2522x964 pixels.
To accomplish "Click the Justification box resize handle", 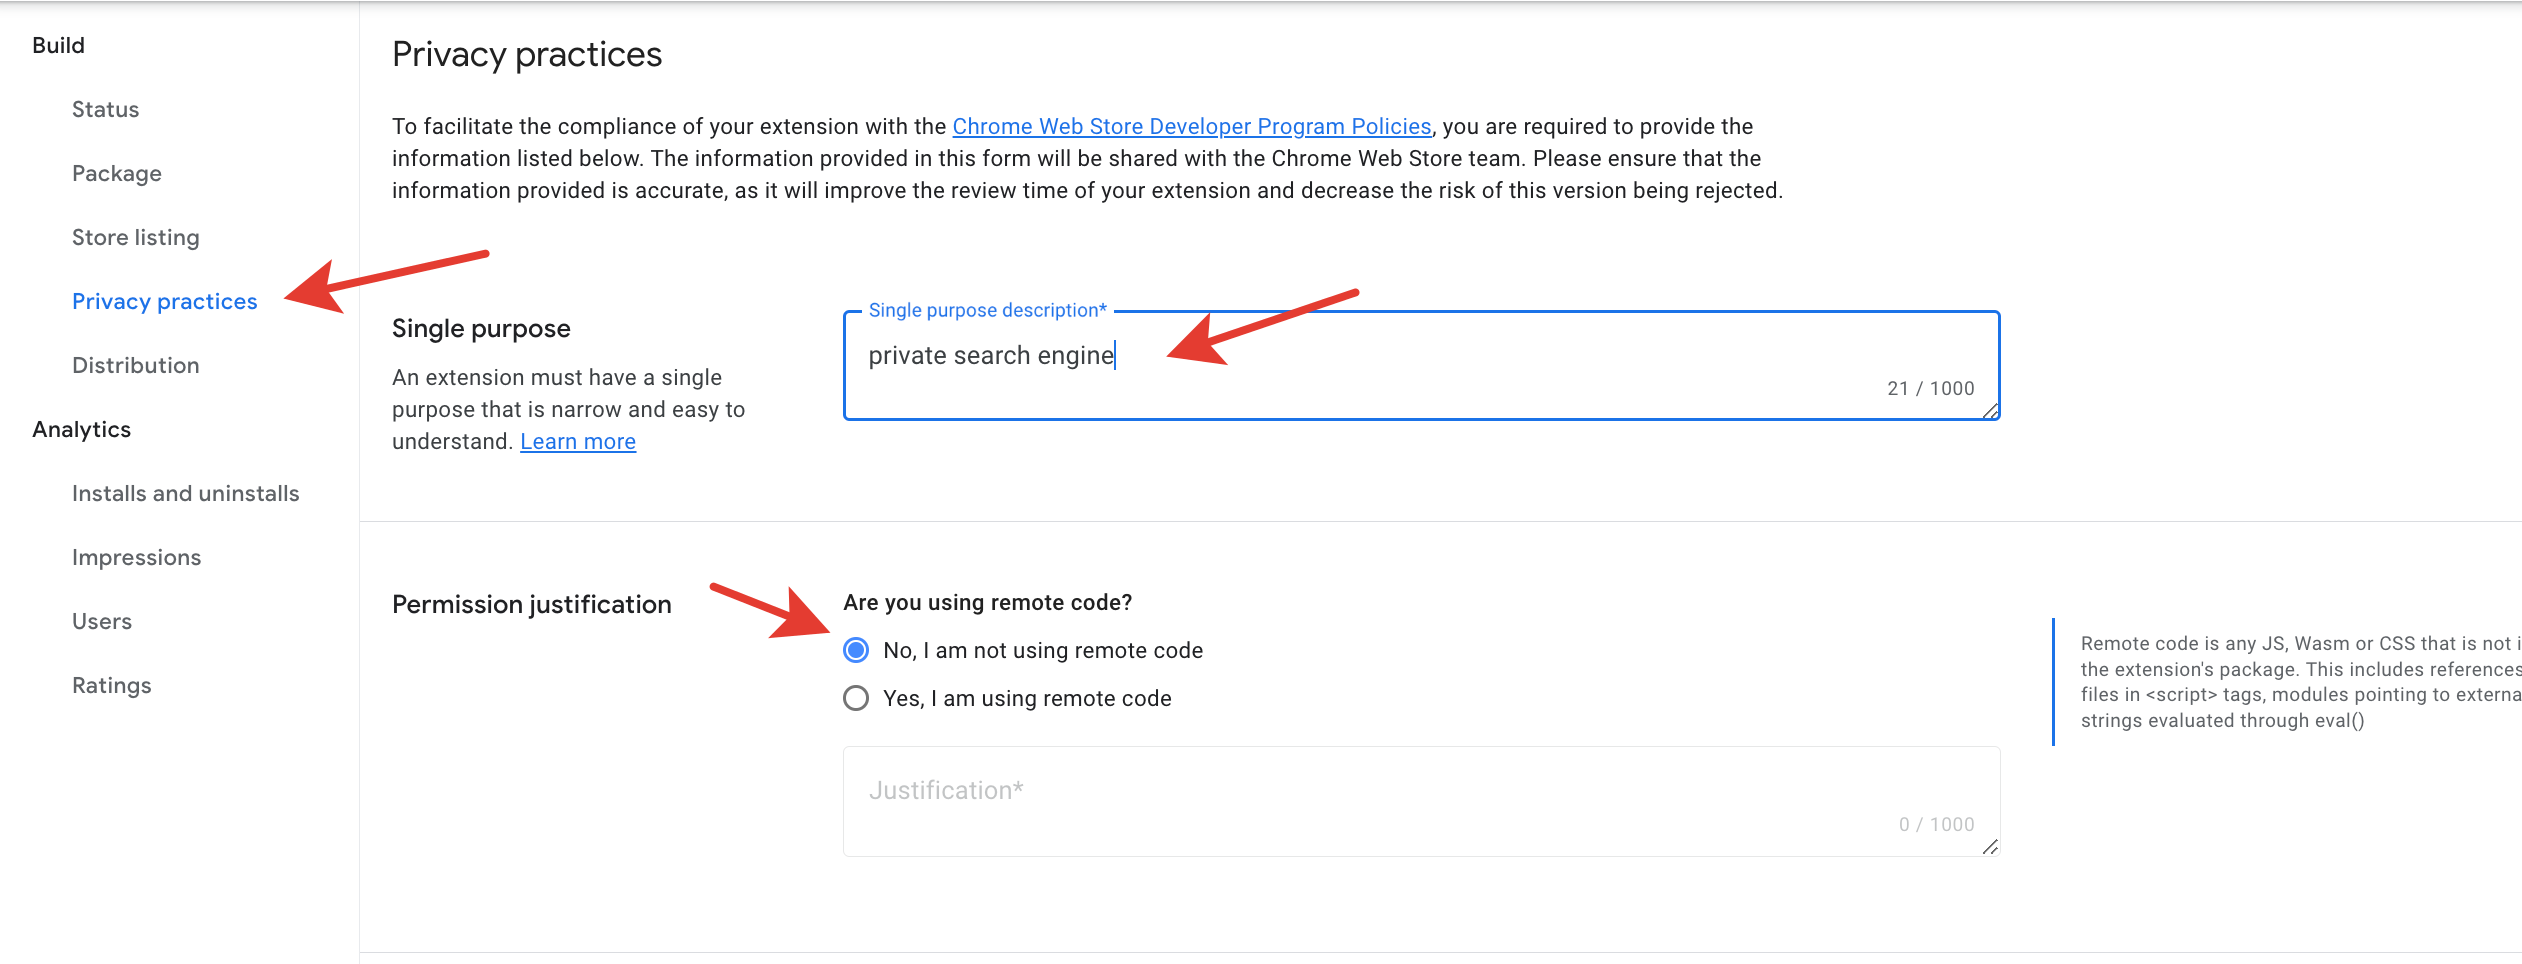I will point(1990,847).
